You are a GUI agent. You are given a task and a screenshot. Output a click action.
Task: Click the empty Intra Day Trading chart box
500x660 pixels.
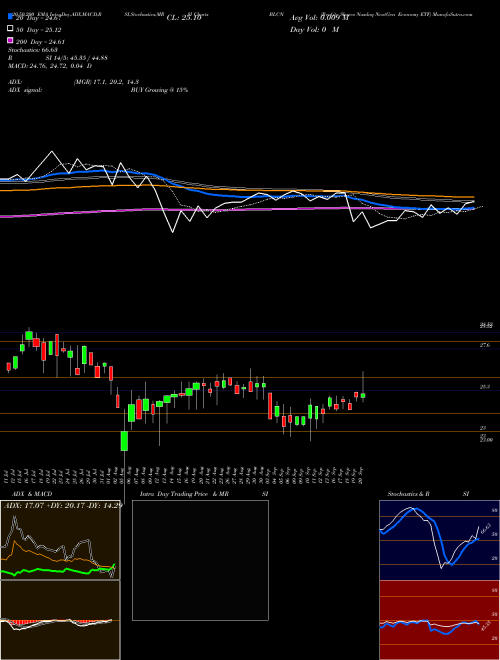[x=200, y=560]
